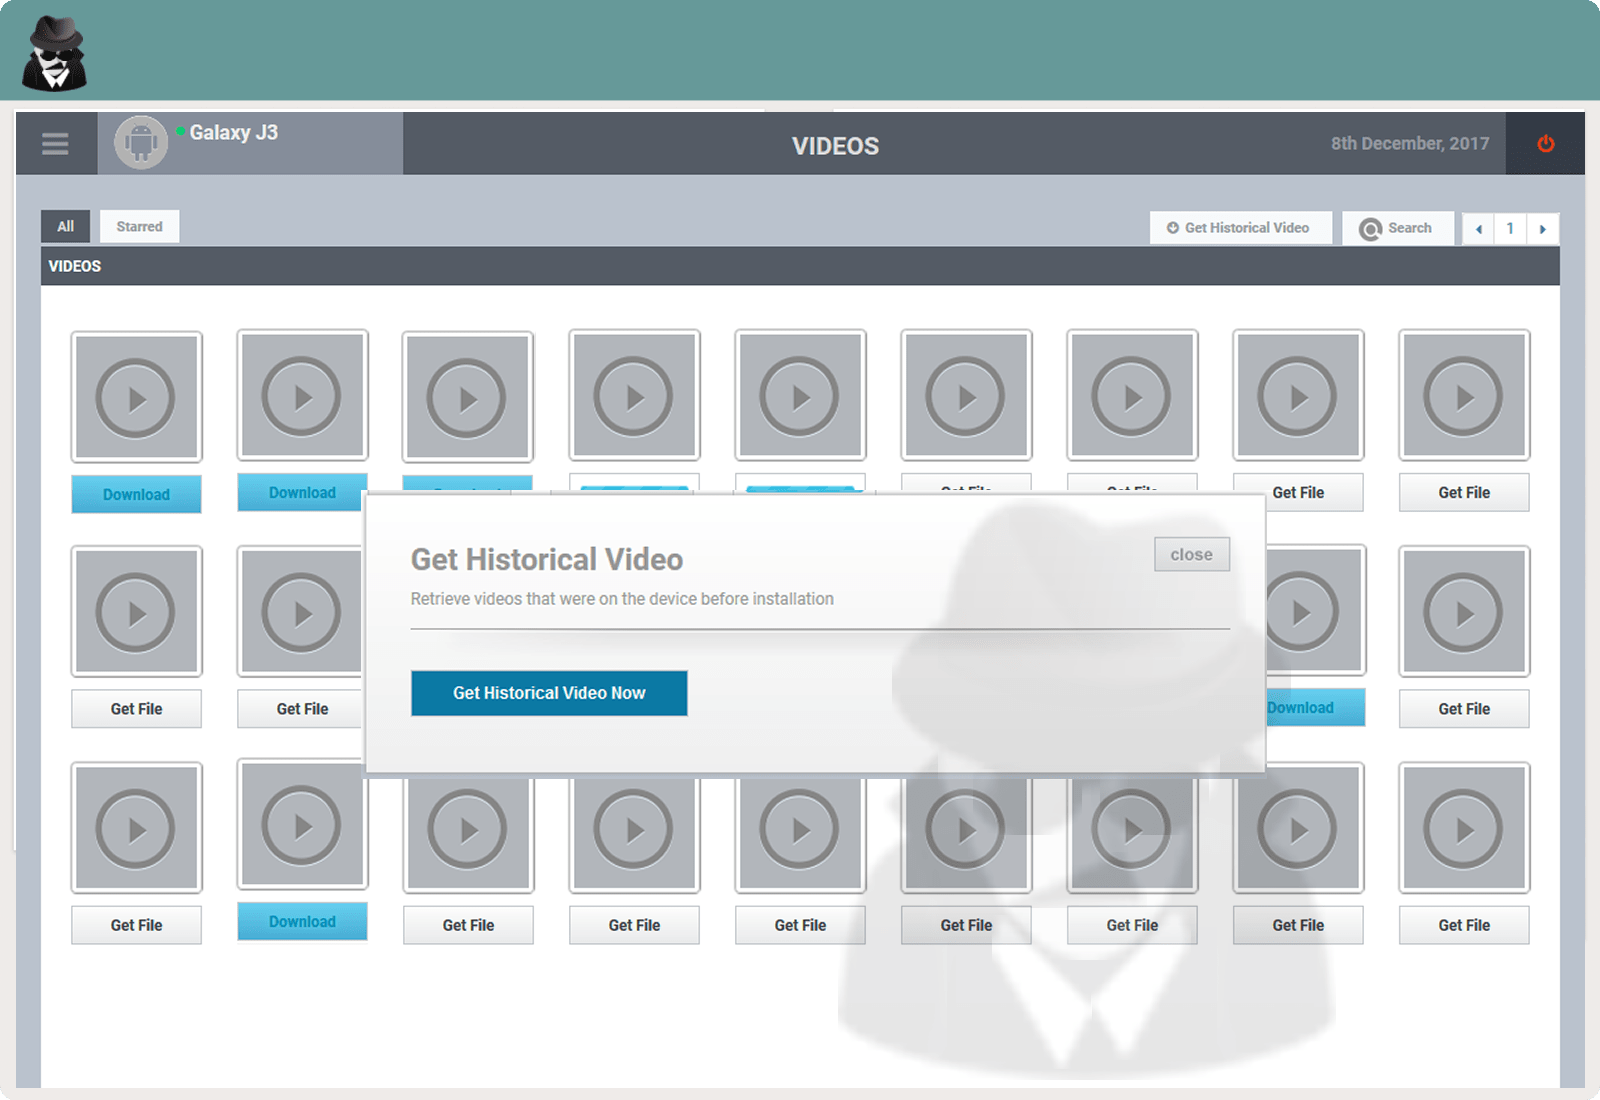Image resolution: width=1600 pixels, height=1100 pixels.
Task: Open the page number field showing 1
Action: click(1510, 229)
